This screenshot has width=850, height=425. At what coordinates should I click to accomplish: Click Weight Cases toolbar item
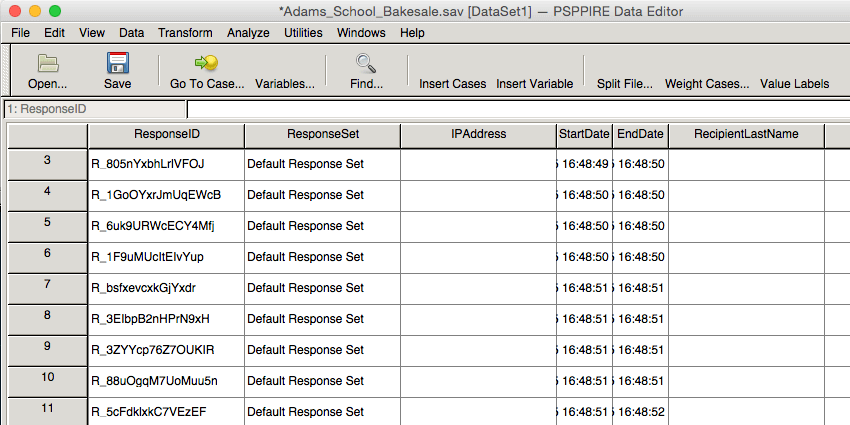(707, 84)
